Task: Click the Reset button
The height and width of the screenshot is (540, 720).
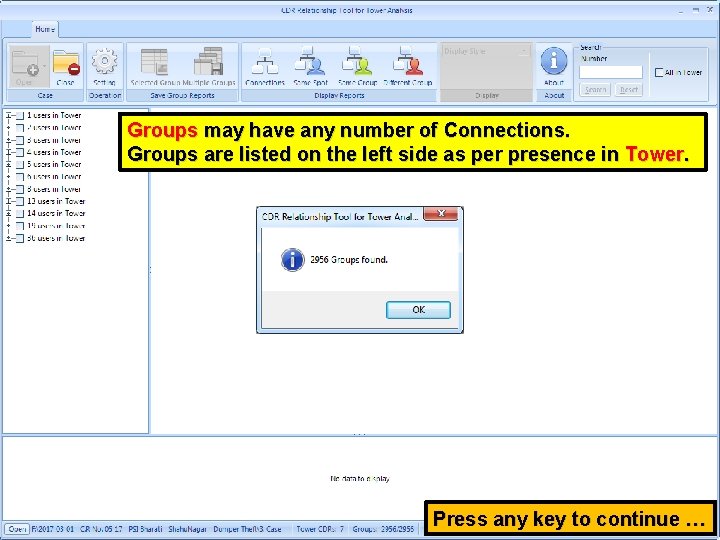Action: click(x=629, y=90)
